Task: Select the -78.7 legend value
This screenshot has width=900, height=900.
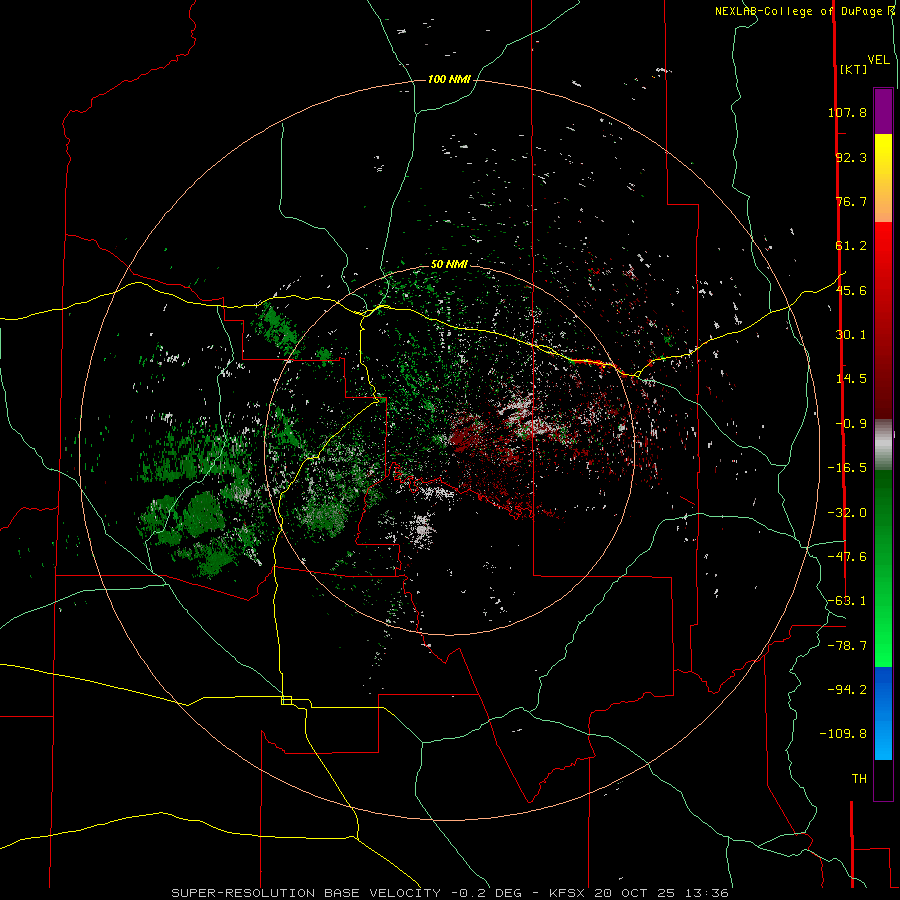Action: coord(847,646)
